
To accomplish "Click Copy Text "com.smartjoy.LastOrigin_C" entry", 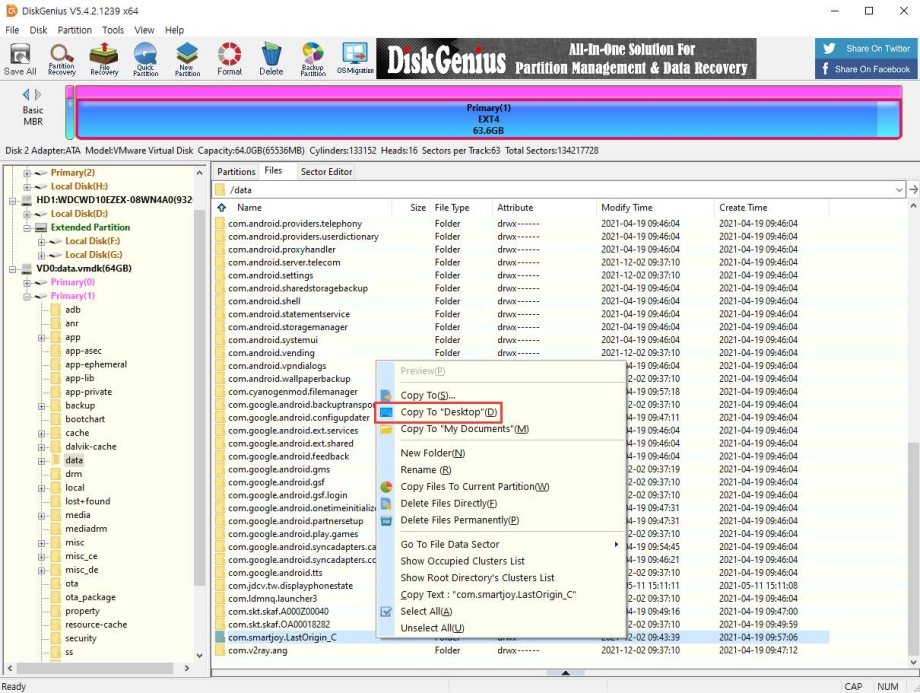I will (488, 594).
